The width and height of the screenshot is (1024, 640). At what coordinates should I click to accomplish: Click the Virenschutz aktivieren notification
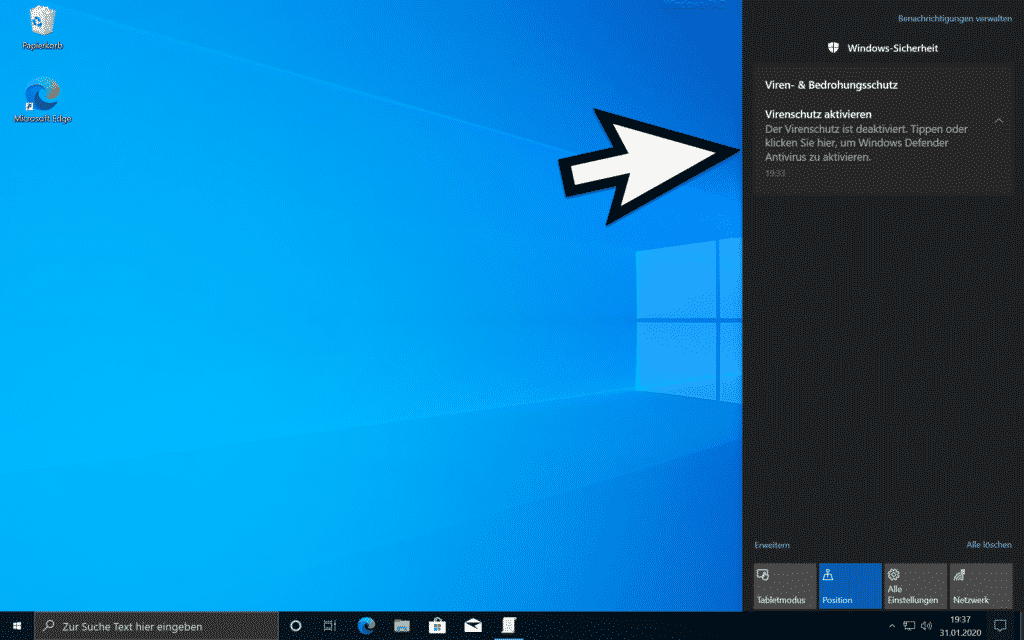tap(882, 143)
